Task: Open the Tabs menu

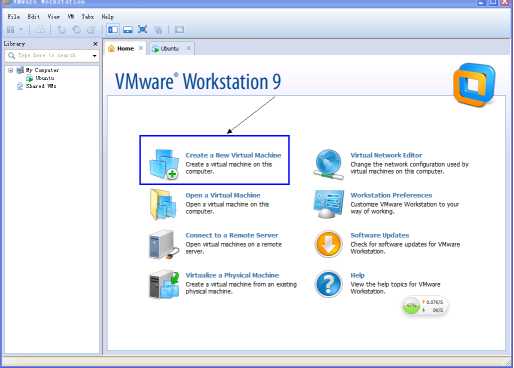Action: tap(88, 17)
